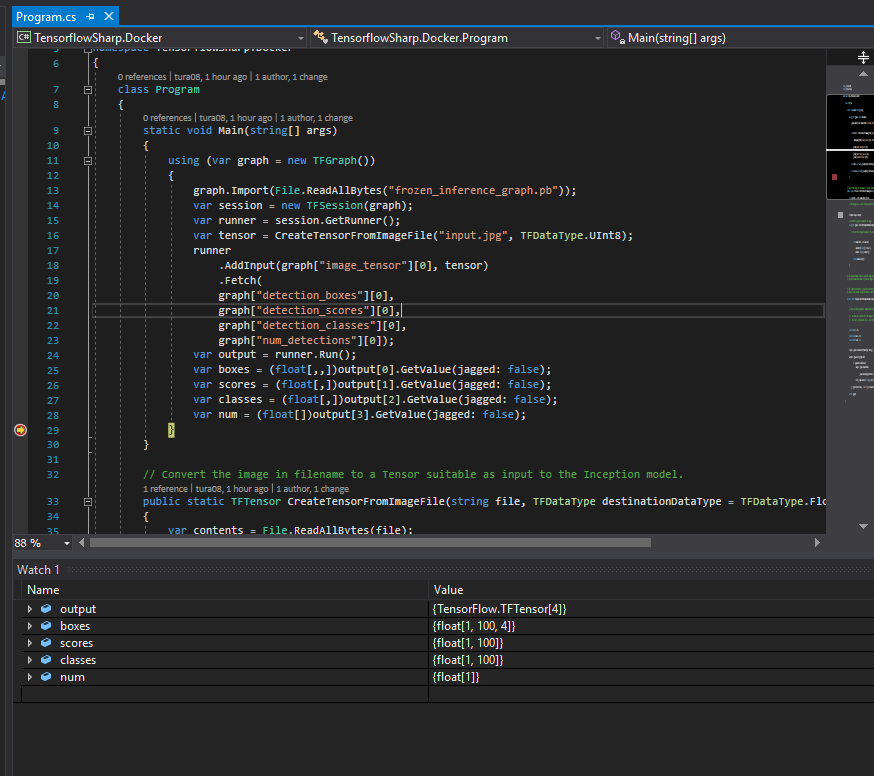
Task: Expand the output watch entry
Action: point(29,609)
